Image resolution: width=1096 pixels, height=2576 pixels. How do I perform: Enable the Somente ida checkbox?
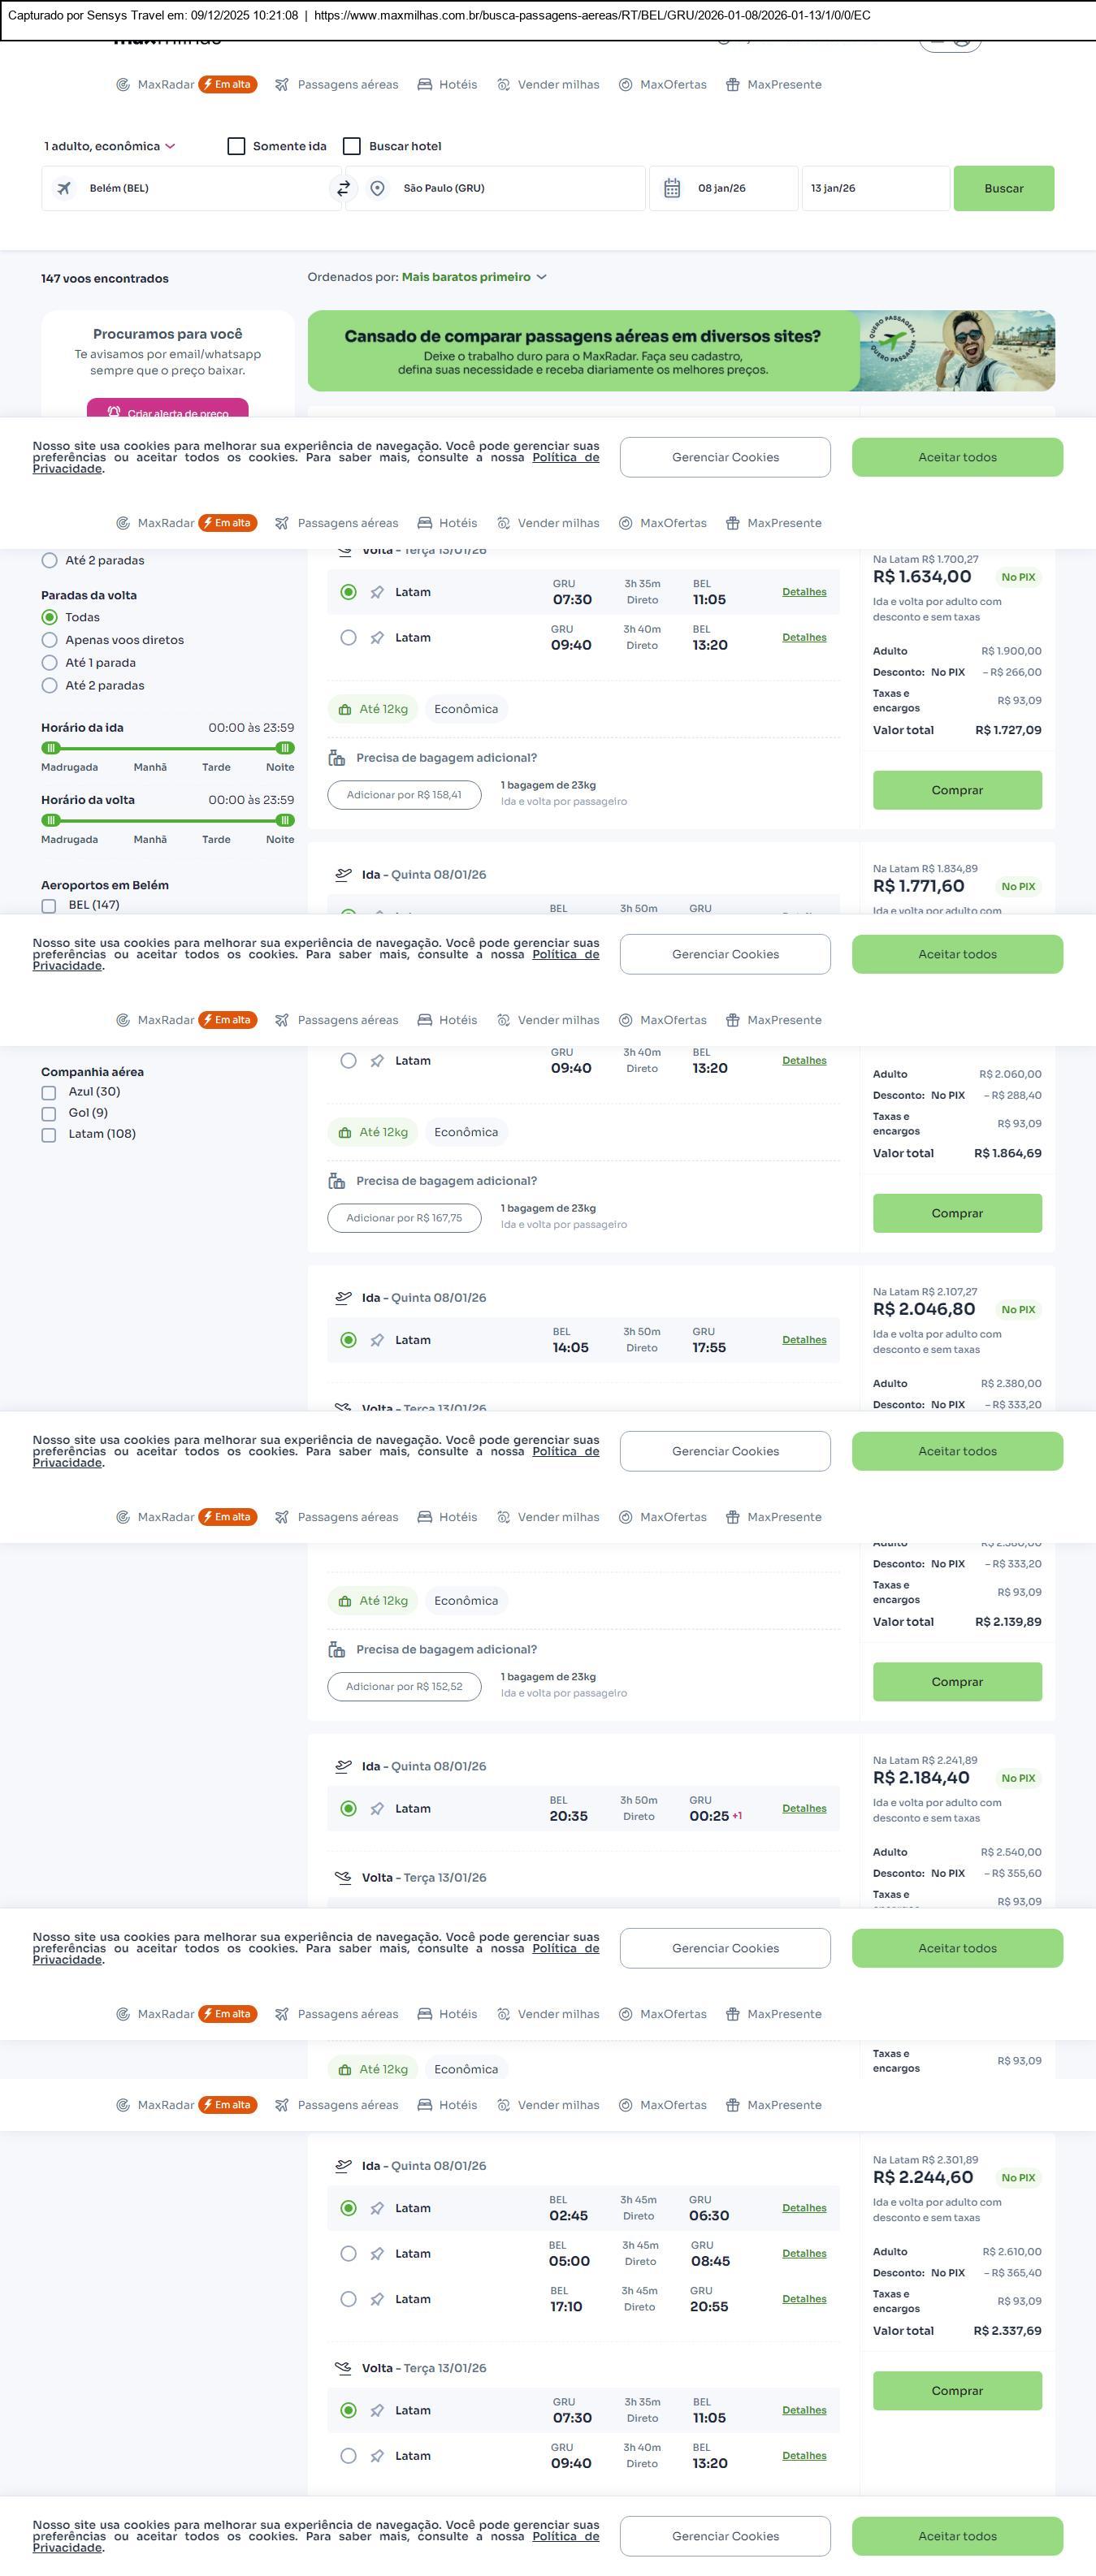click(x=237, y=146)
